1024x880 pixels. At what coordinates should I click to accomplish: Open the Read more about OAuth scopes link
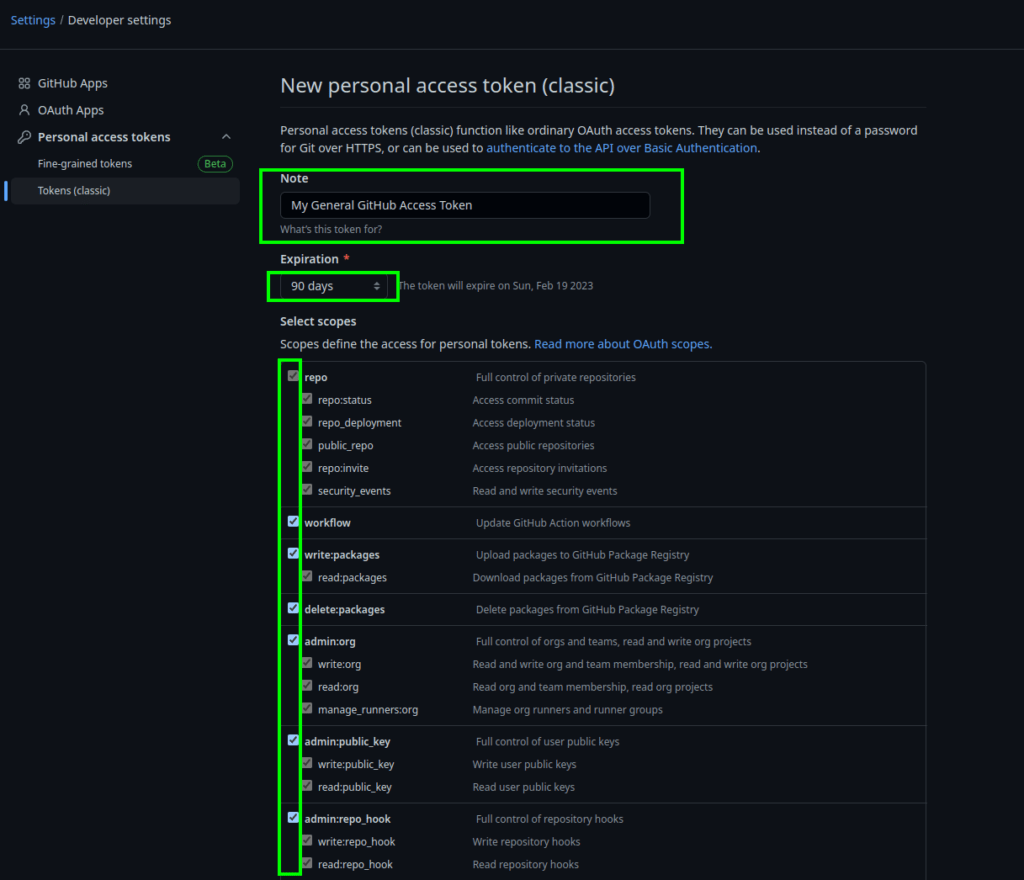click(623, 344)
